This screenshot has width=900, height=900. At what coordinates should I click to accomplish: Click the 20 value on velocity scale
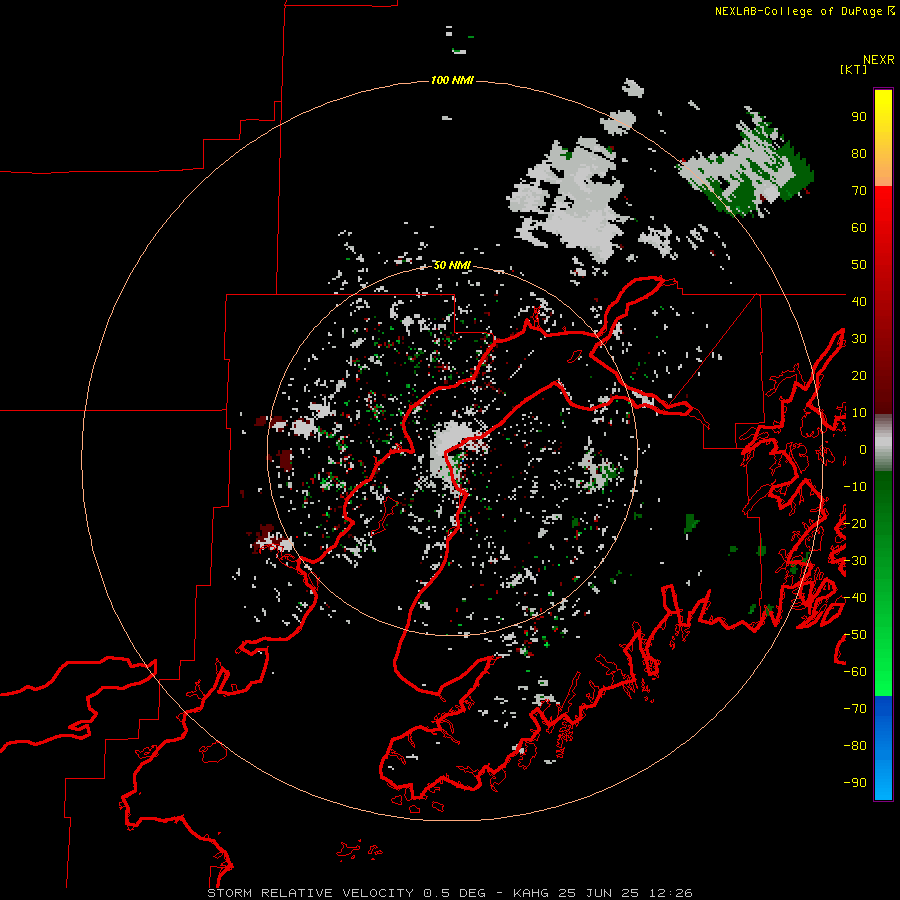click(x=859, y=375)
